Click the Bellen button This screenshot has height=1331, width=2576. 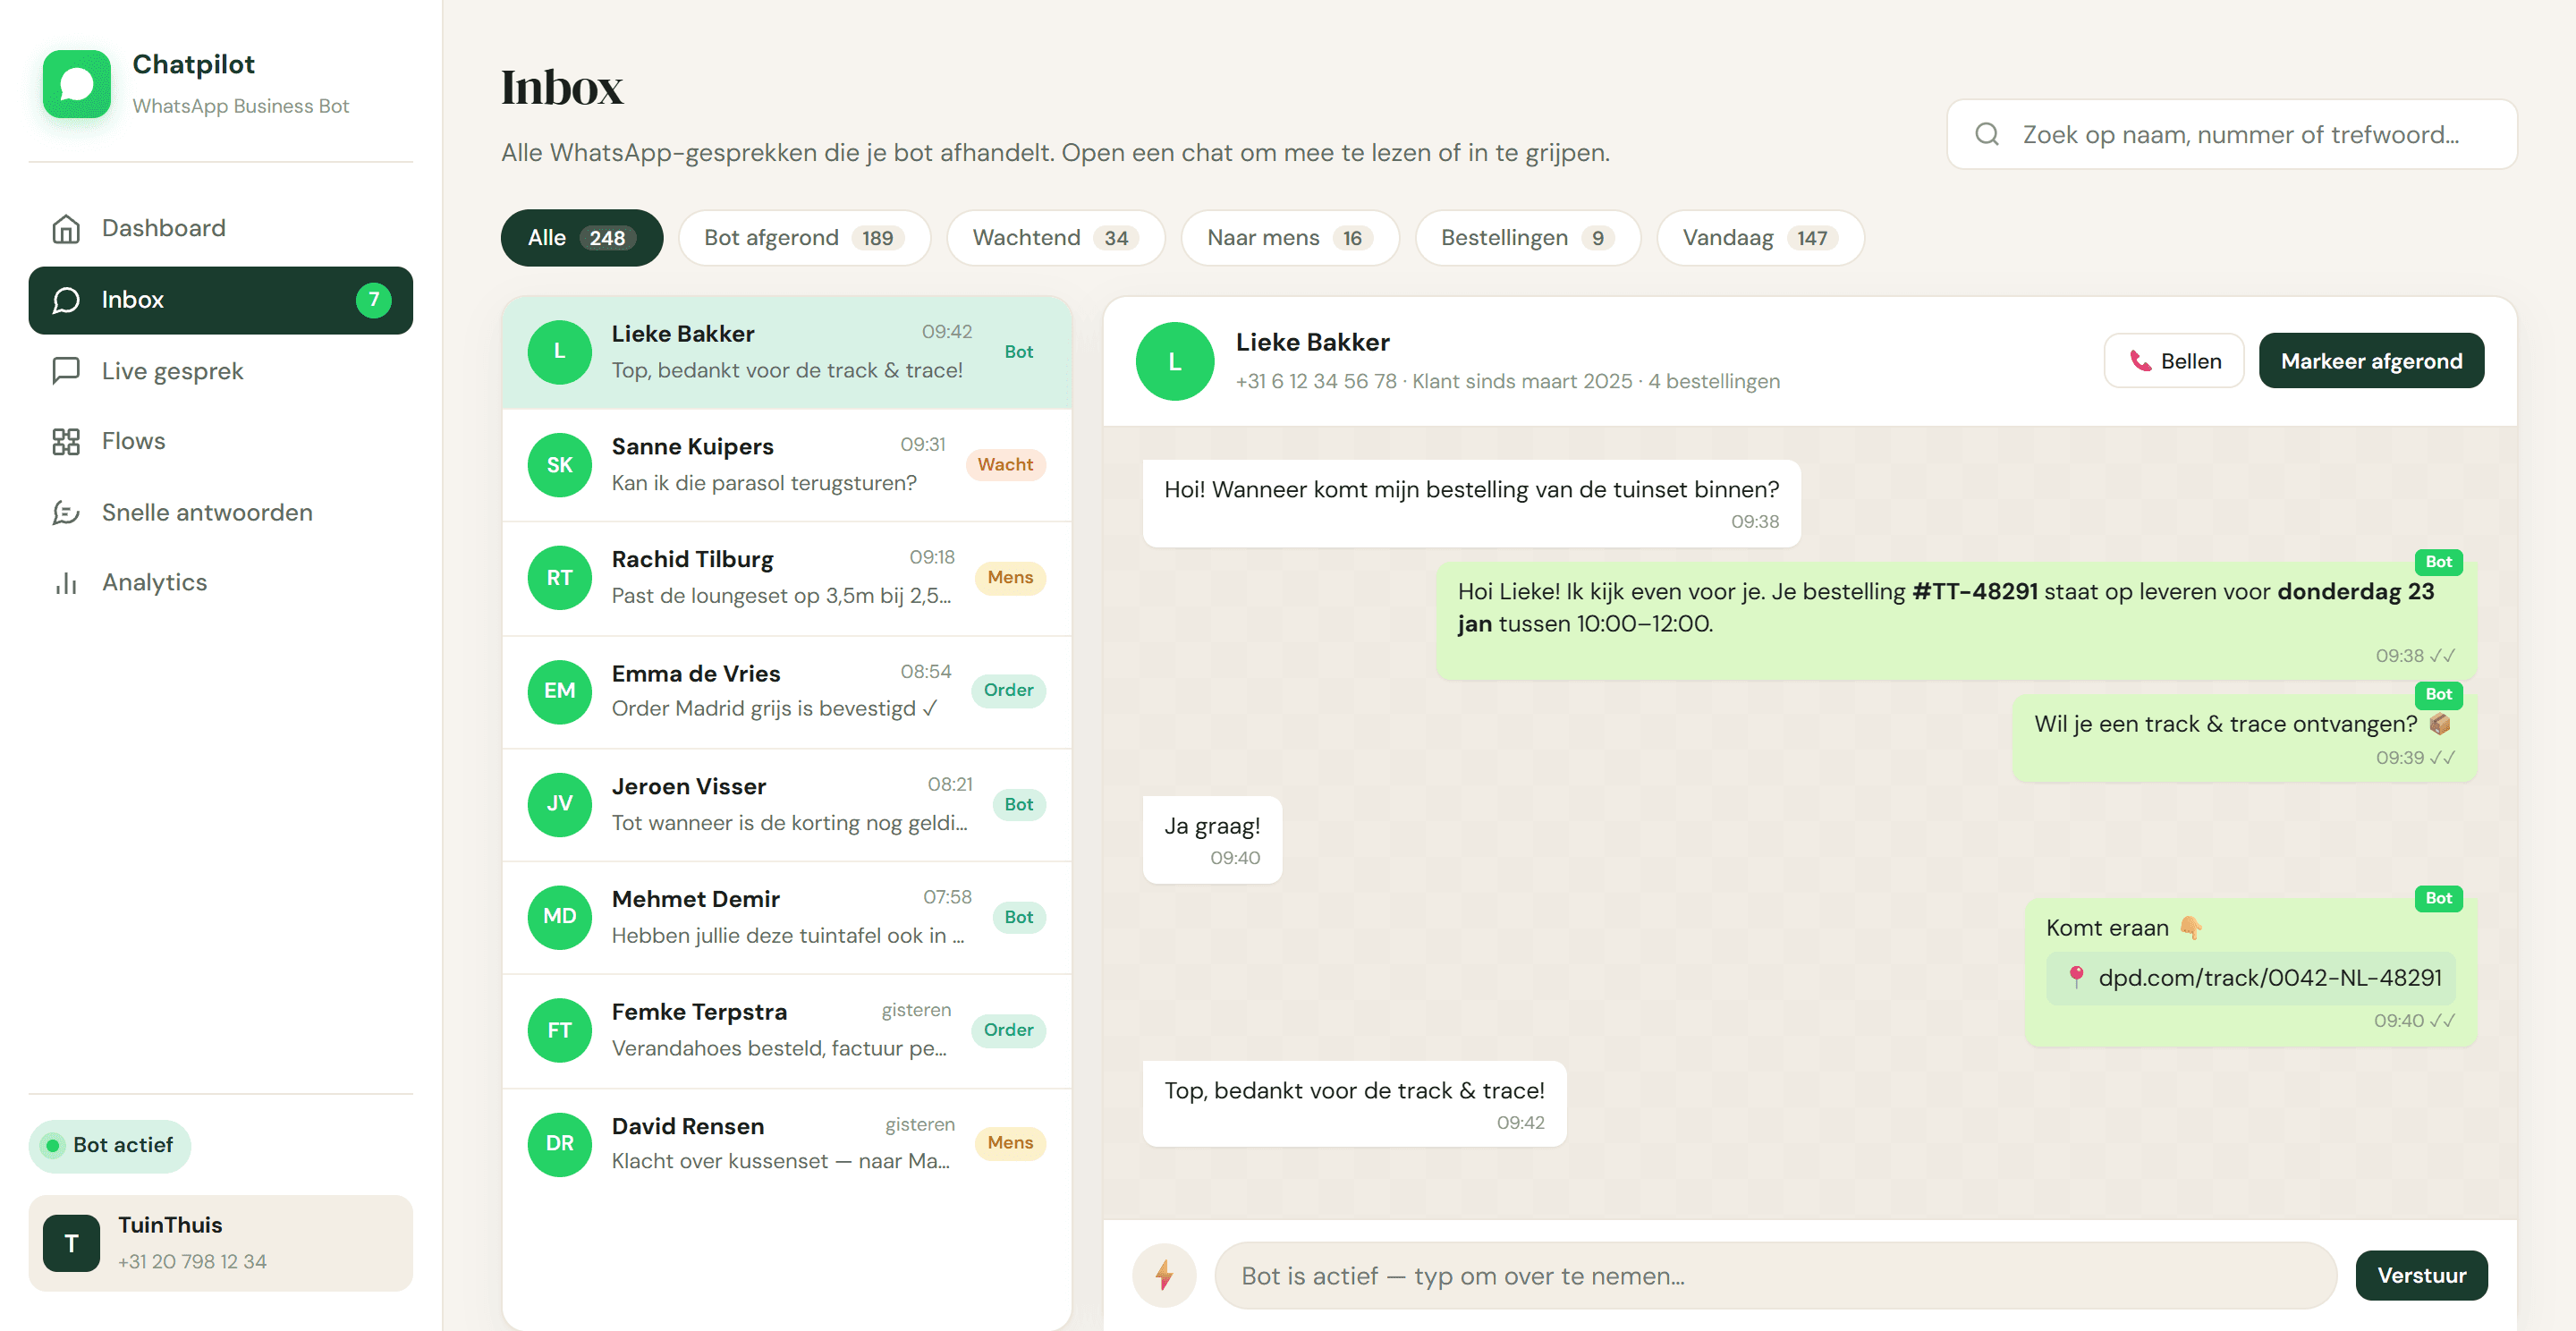(x=2174, y=361)
